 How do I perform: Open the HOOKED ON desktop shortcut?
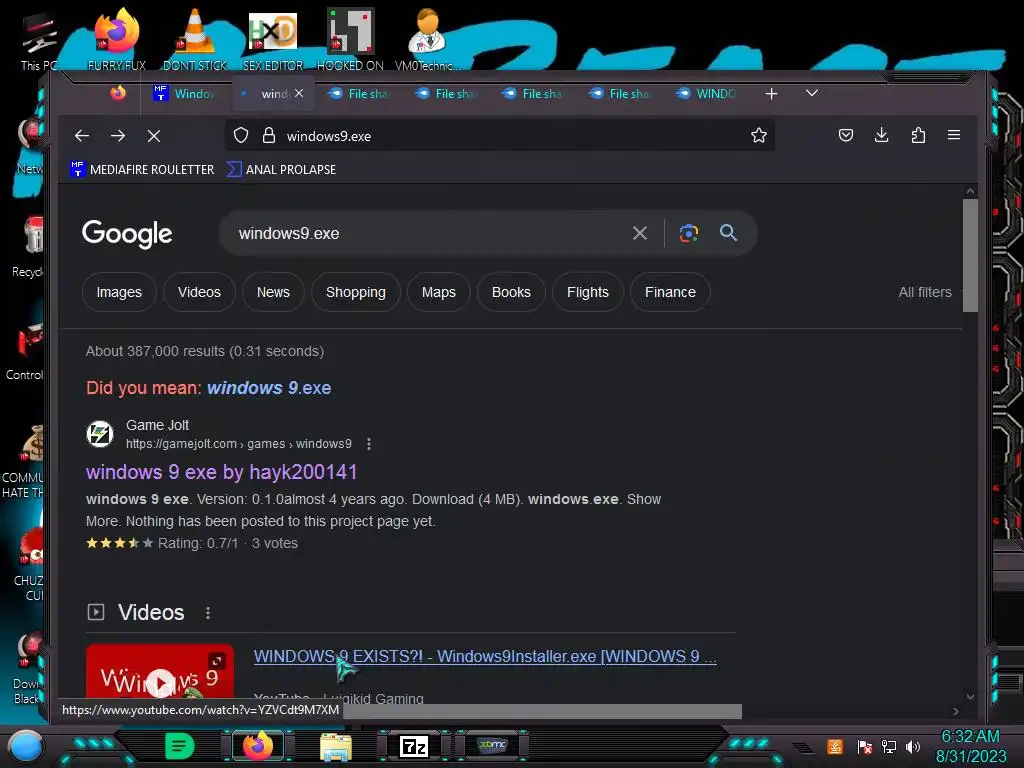(350, 39)
